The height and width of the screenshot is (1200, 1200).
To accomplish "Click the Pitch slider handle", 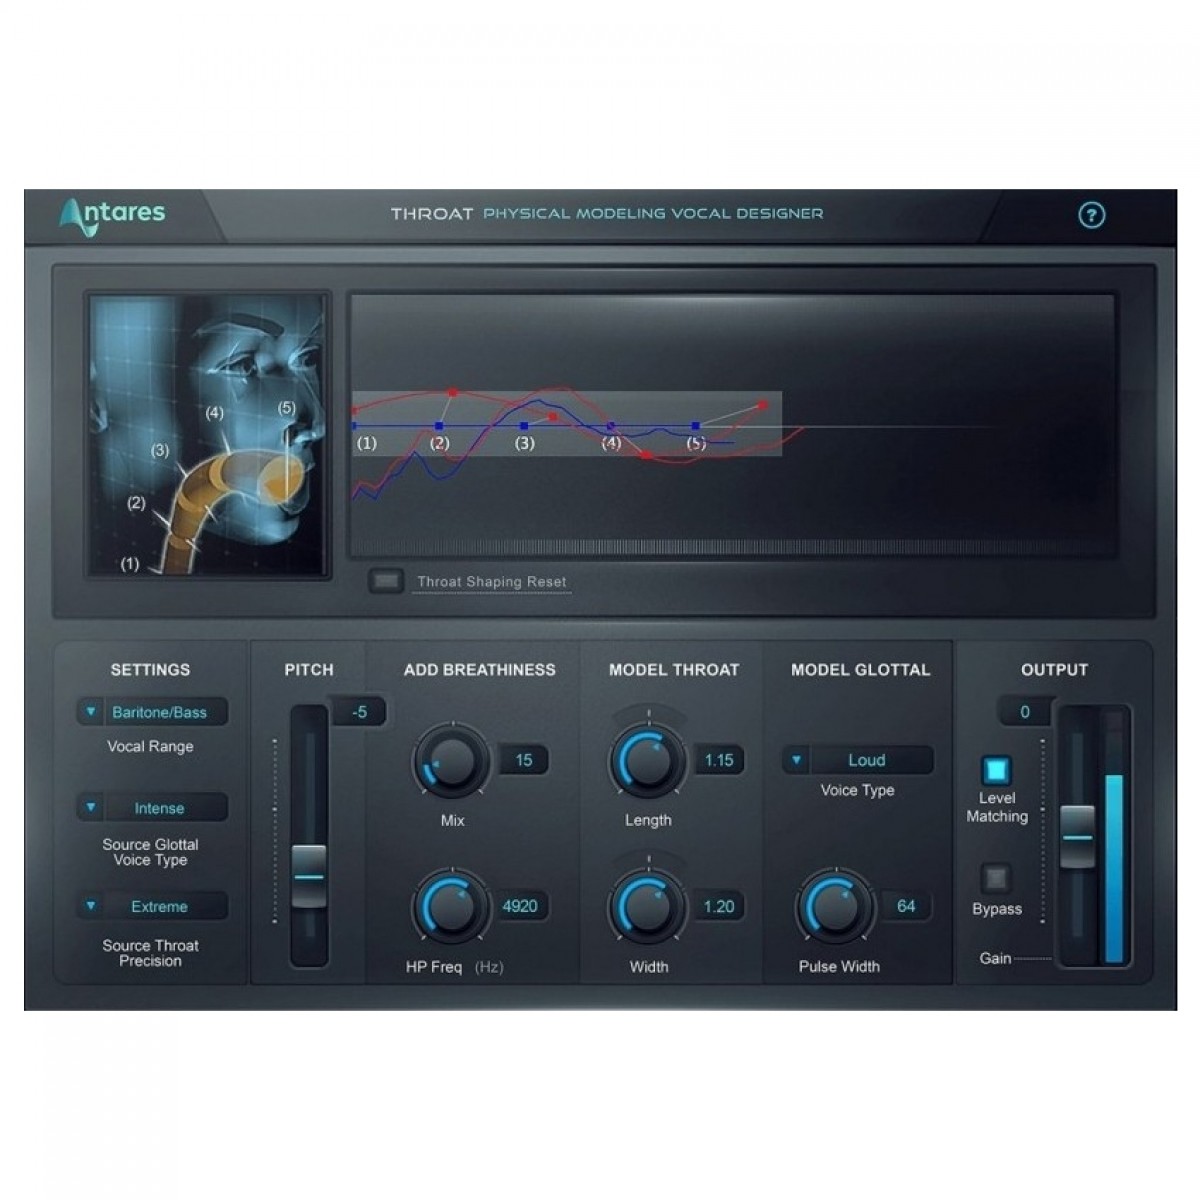I will point(309,875).
